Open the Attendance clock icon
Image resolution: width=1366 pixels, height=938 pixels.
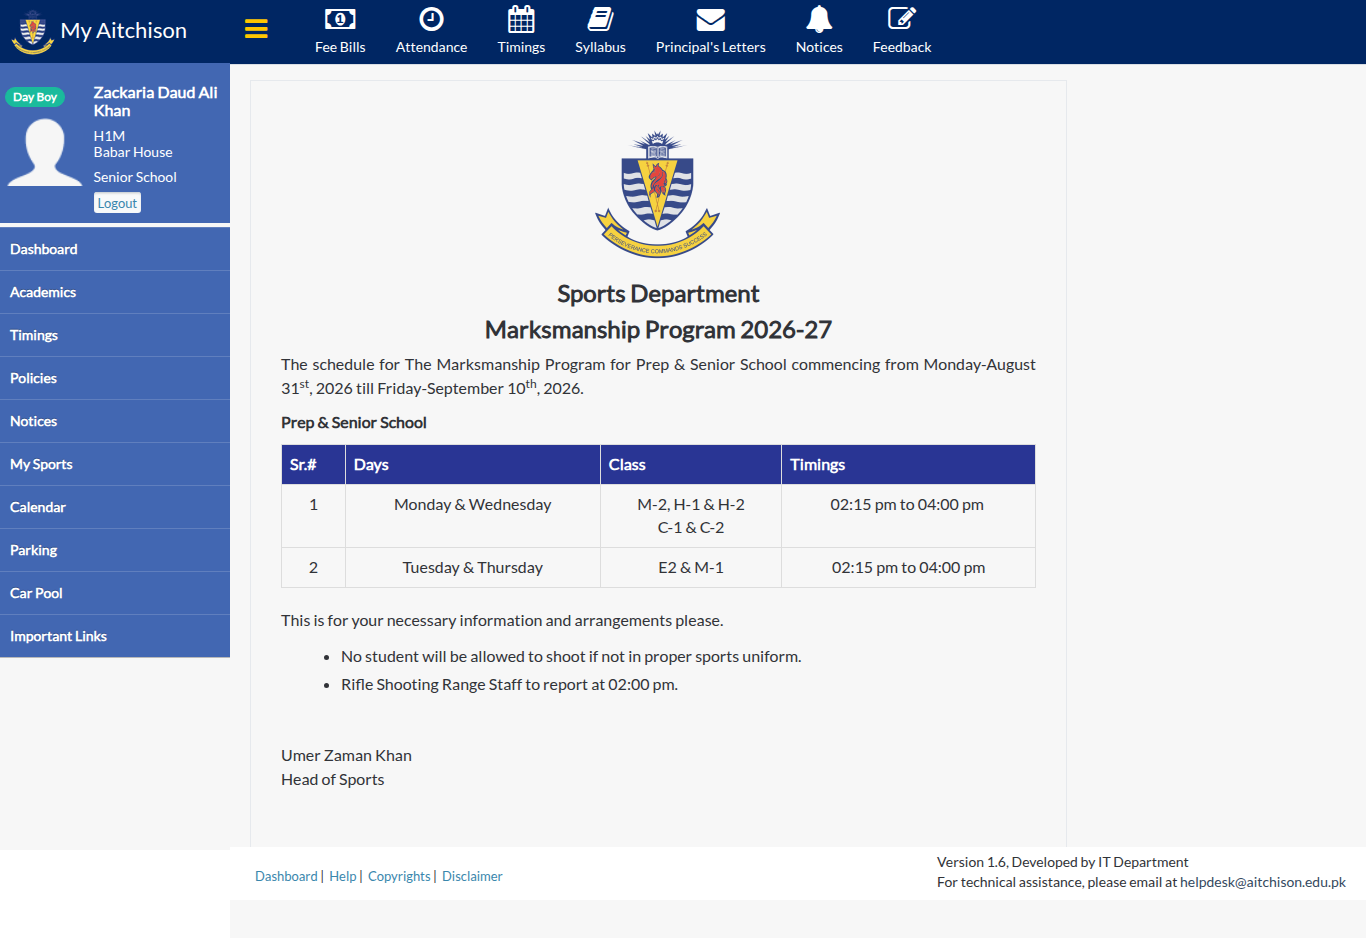coord(431,19)
